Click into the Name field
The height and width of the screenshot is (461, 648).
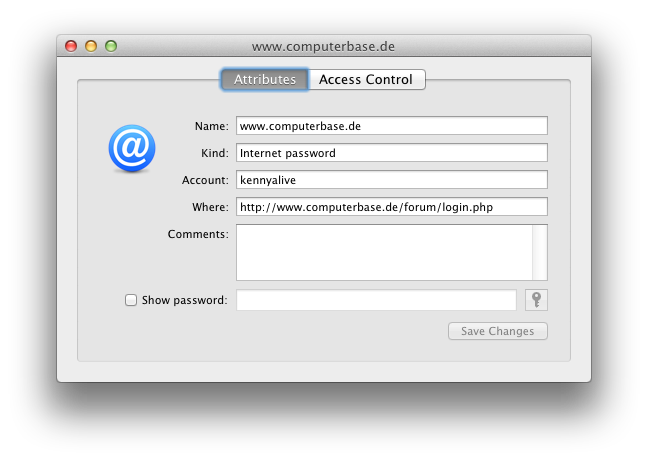(x=392, y=126)
